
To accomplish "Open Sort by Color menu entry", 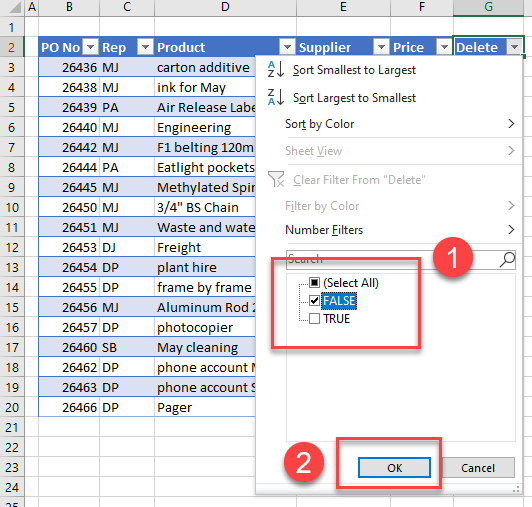I will tap(320, 124).
